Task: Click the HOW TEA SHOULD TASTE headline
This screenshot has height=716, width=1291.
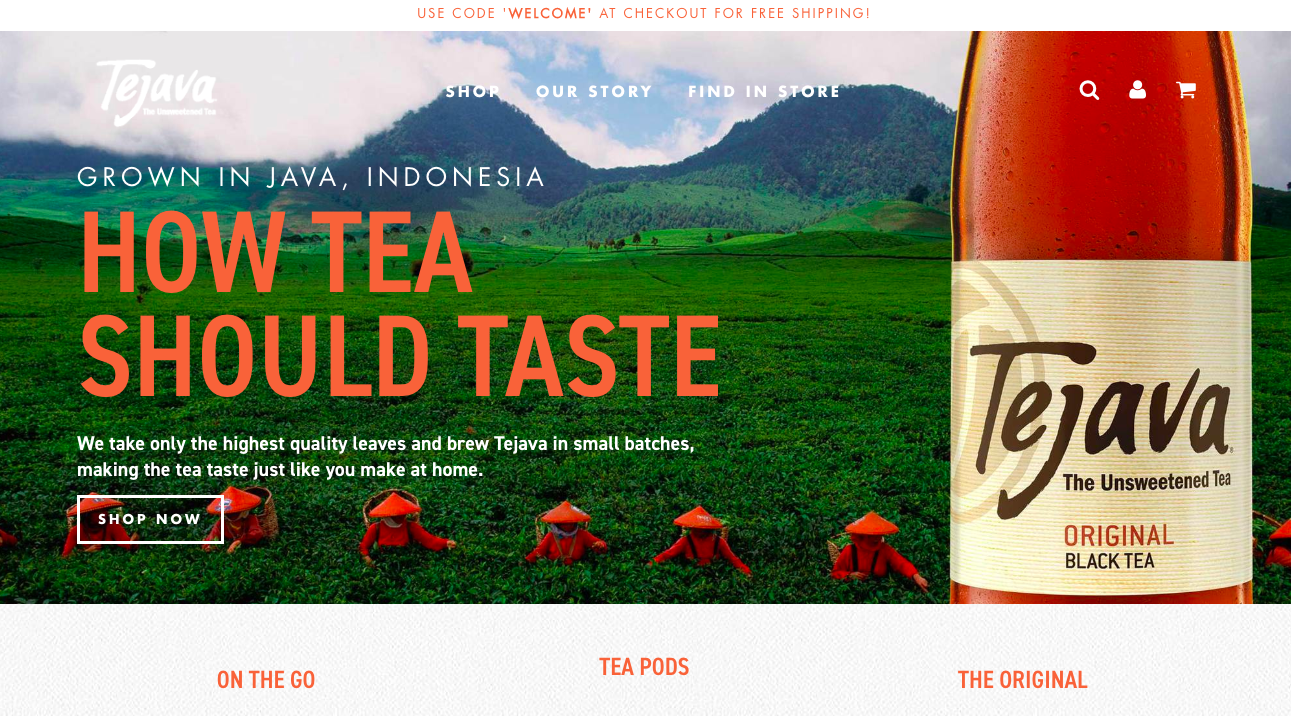Action: coord(399,302)
